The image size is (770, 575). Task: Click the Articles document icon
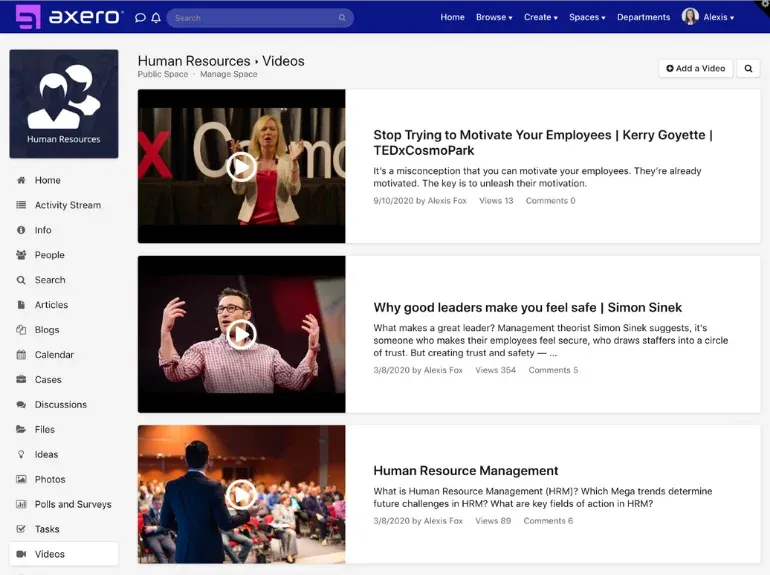click(21, 305)
